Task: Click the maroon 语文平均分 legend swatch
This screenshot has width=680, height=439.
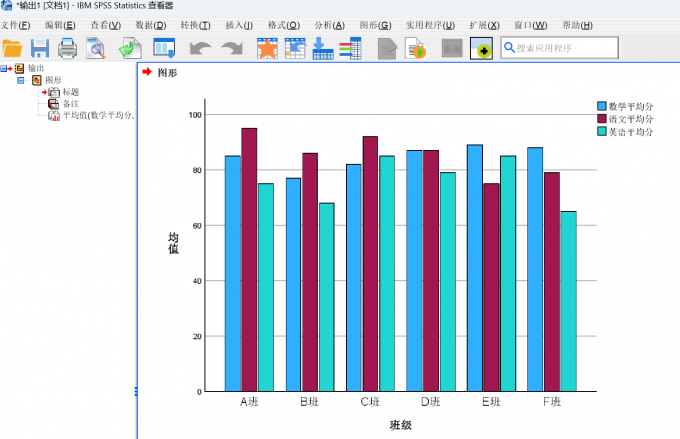Action: point(602,118)
